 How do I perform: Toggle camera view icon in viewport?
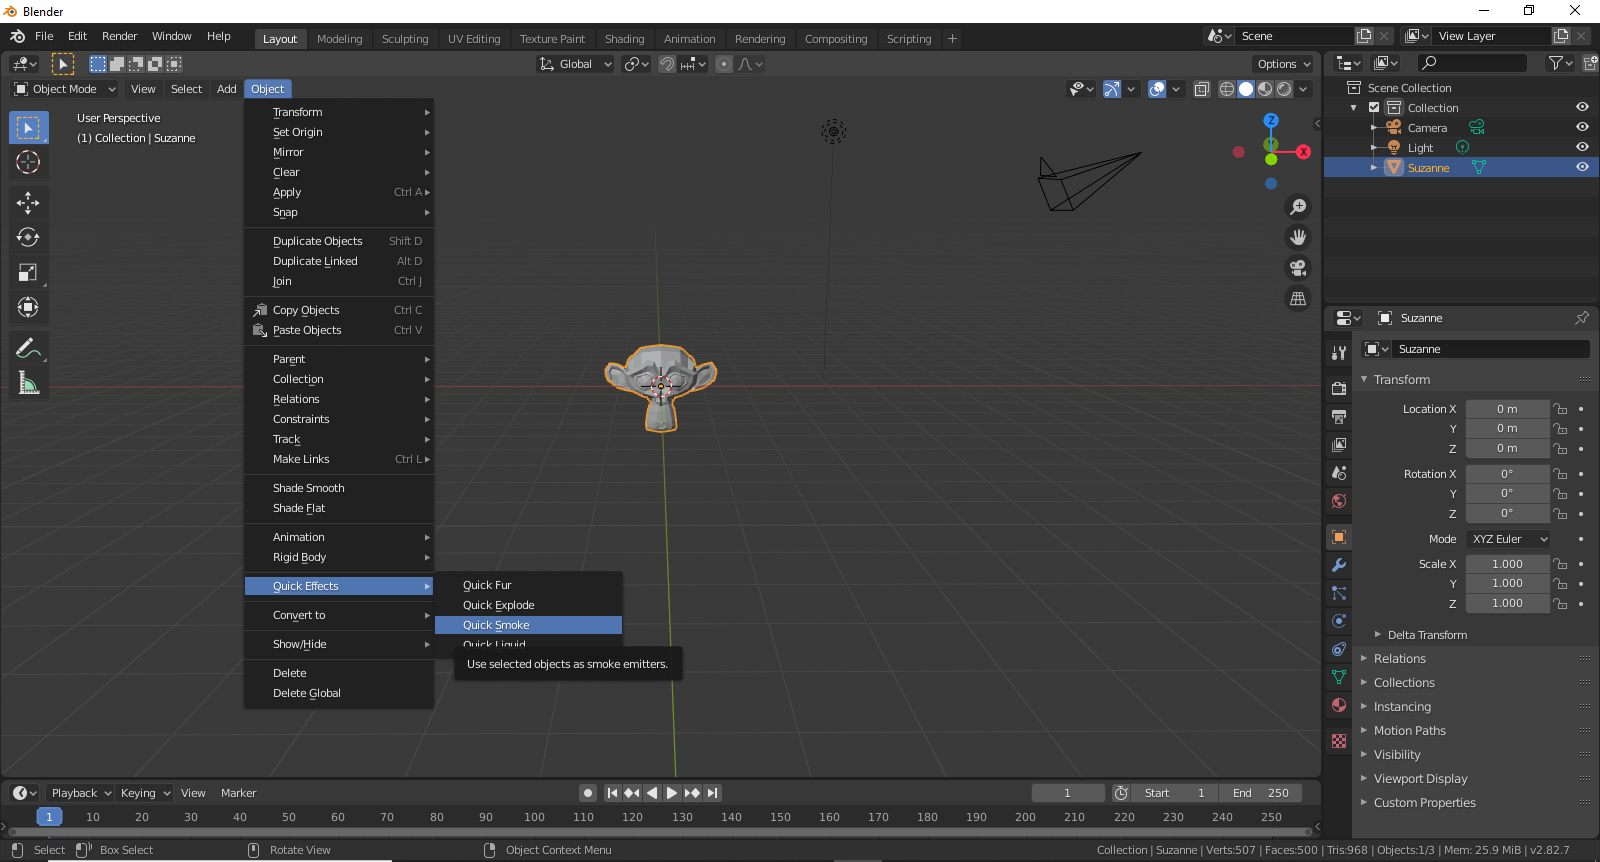click(1298, 268)
